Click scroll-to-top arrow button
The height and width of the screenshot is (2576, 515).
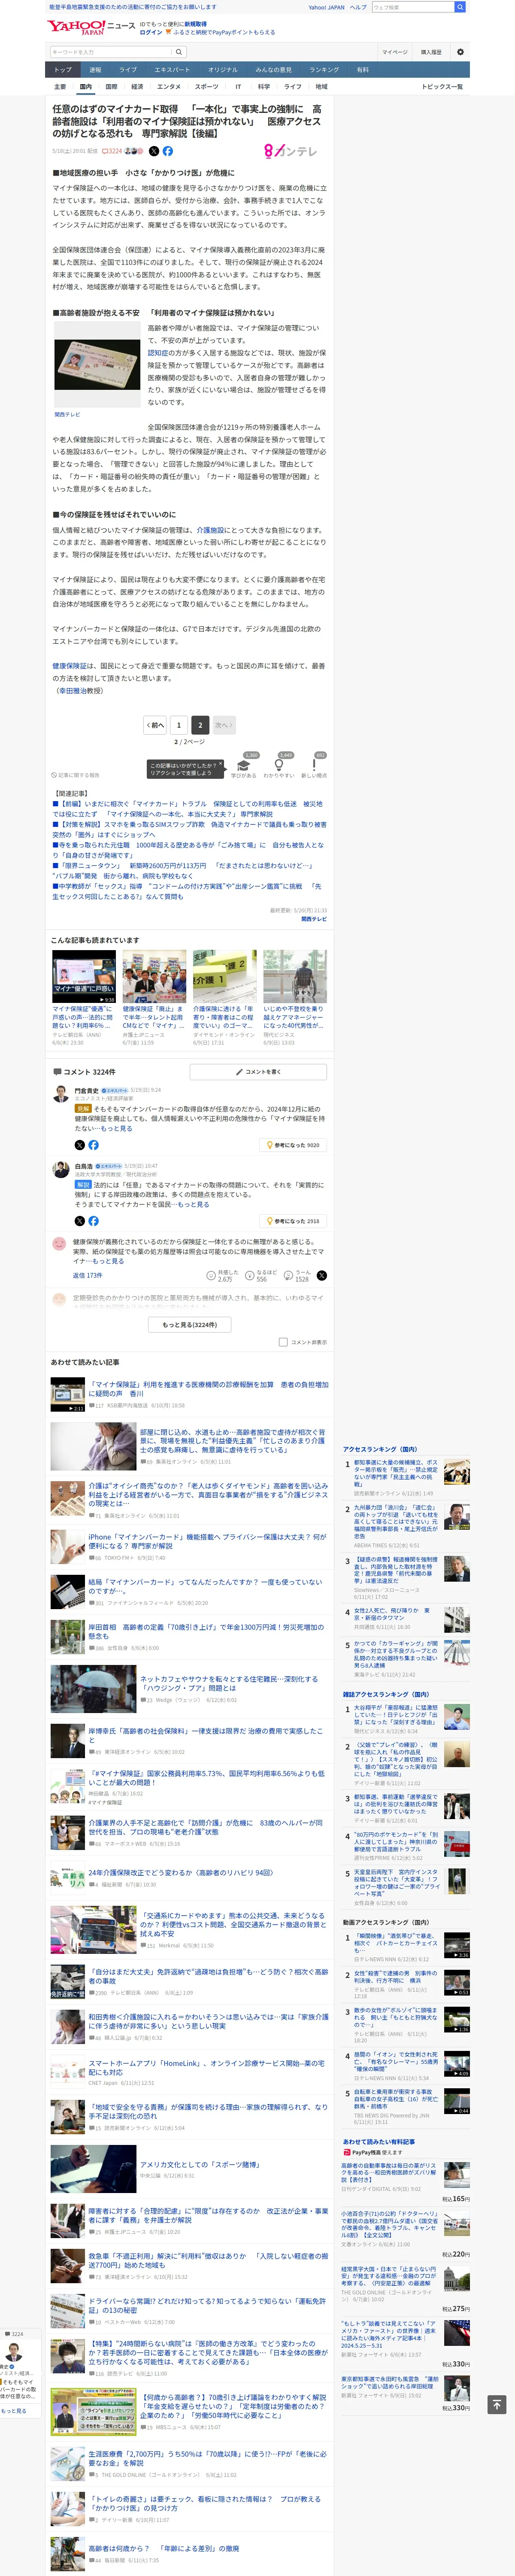pyautogui.click(x=497, y=2405)
